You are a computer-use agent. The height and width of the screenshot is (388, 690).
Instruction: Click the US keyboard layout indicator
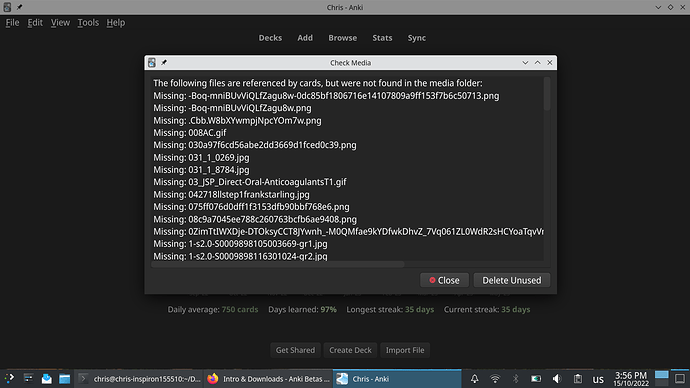(598, 379)
